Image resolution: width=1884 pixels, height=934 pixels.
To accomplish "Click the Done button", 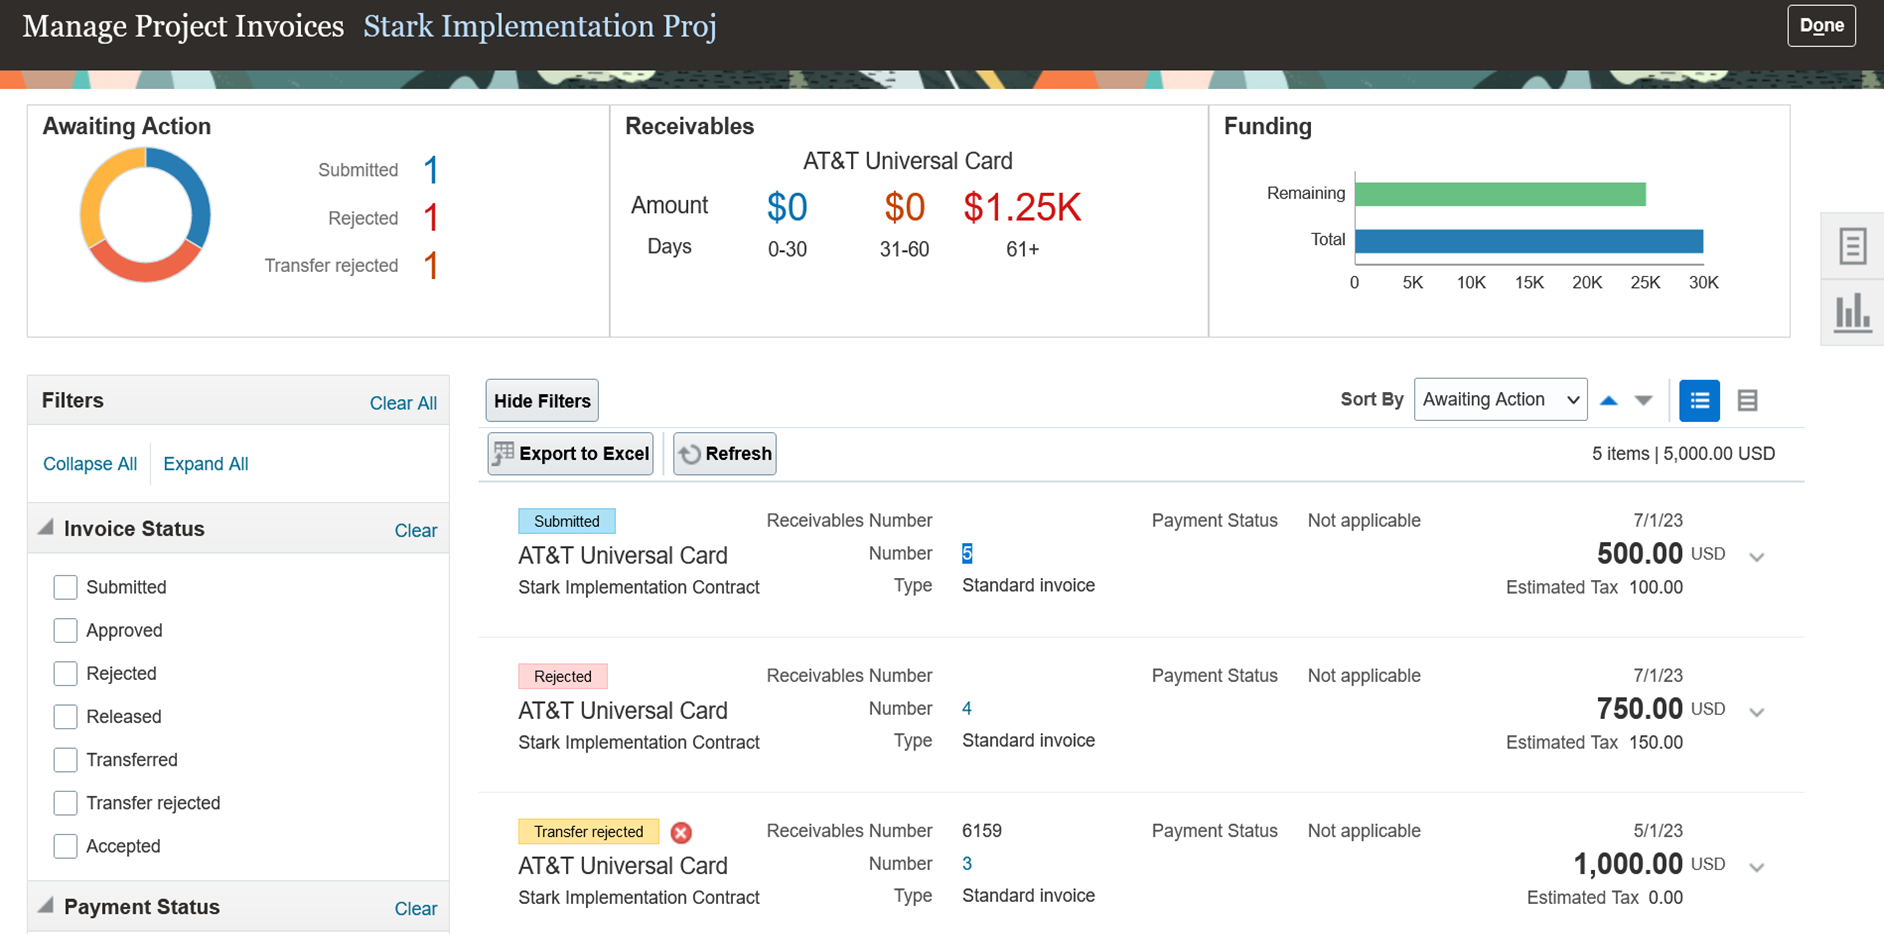I will [x=1821, y=25].
